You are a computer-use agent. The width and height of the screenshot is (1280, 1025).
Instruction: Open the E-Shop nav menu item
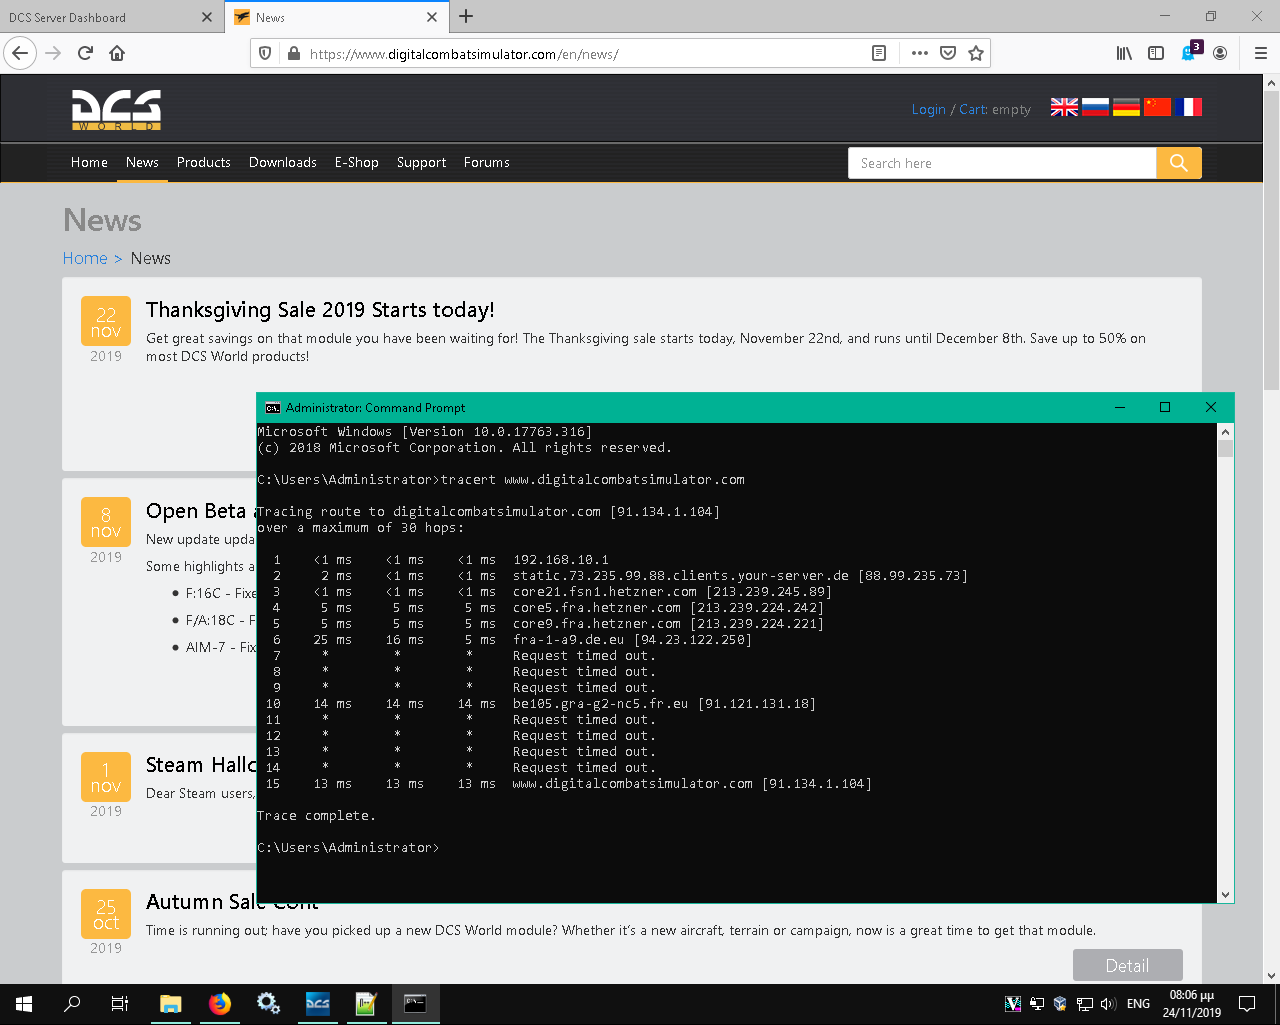point(357,162)
